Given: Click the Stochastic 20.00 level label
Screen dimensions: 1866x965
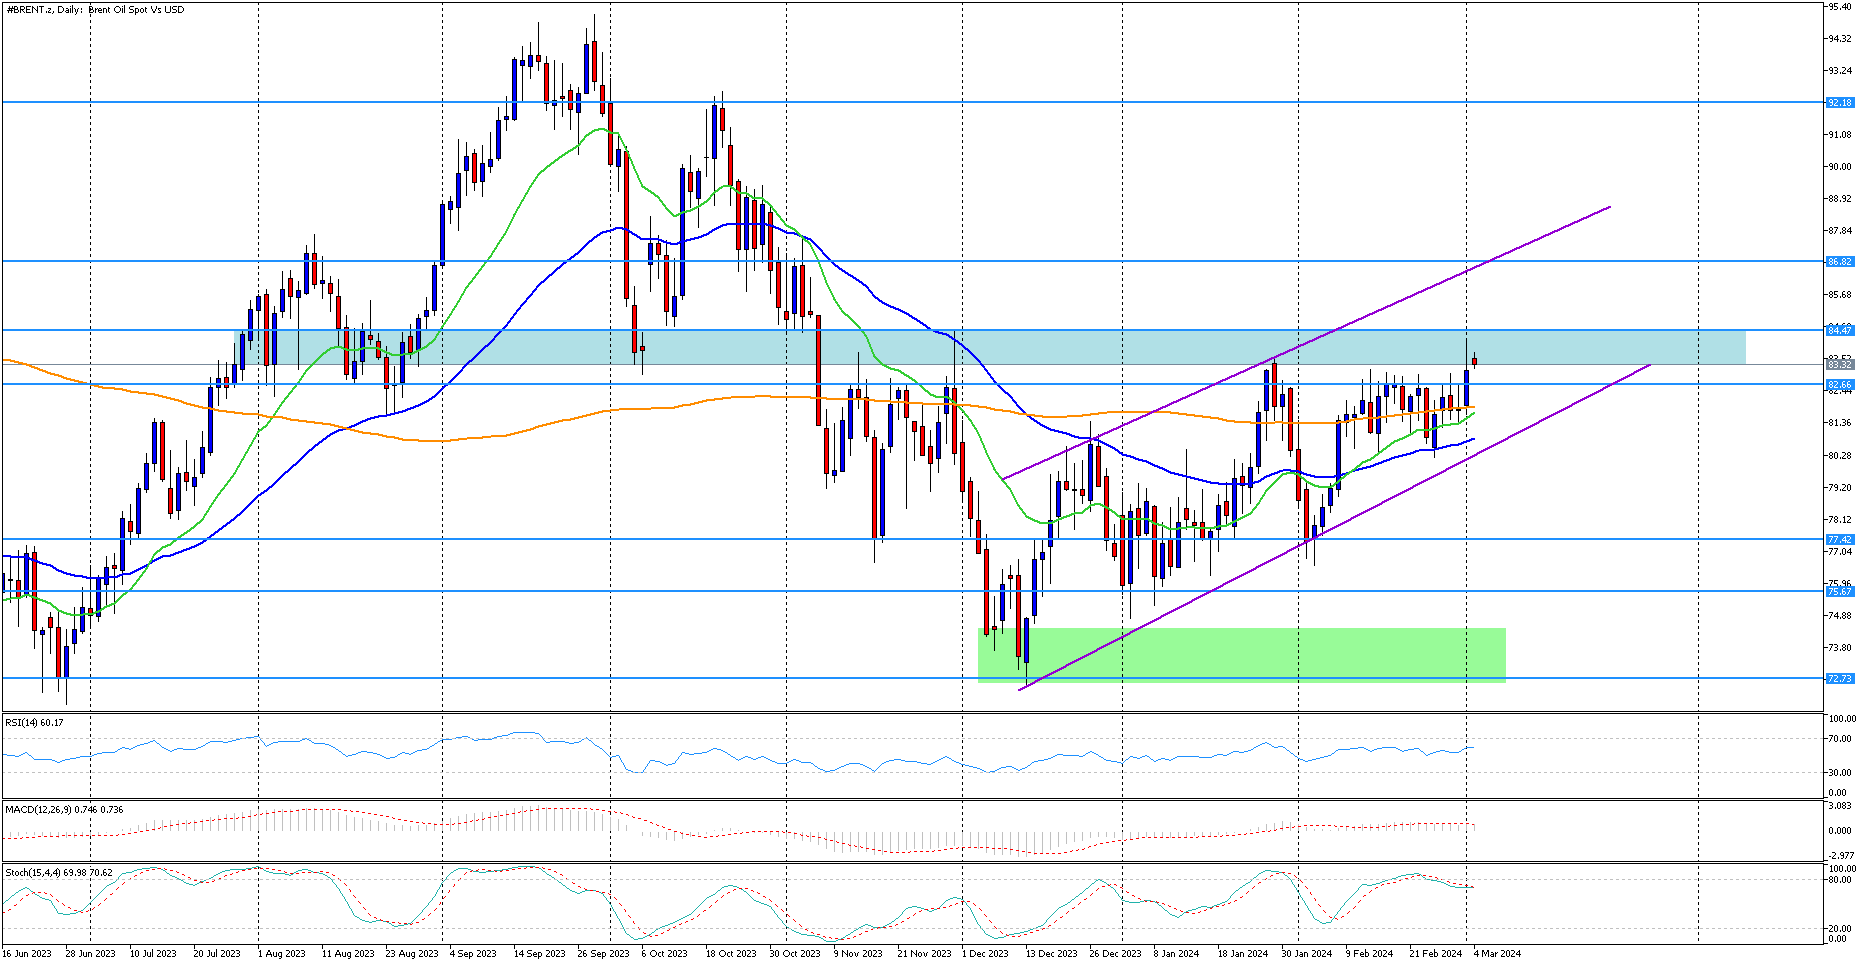Looking at the screenshot, I should [1838, 928].
